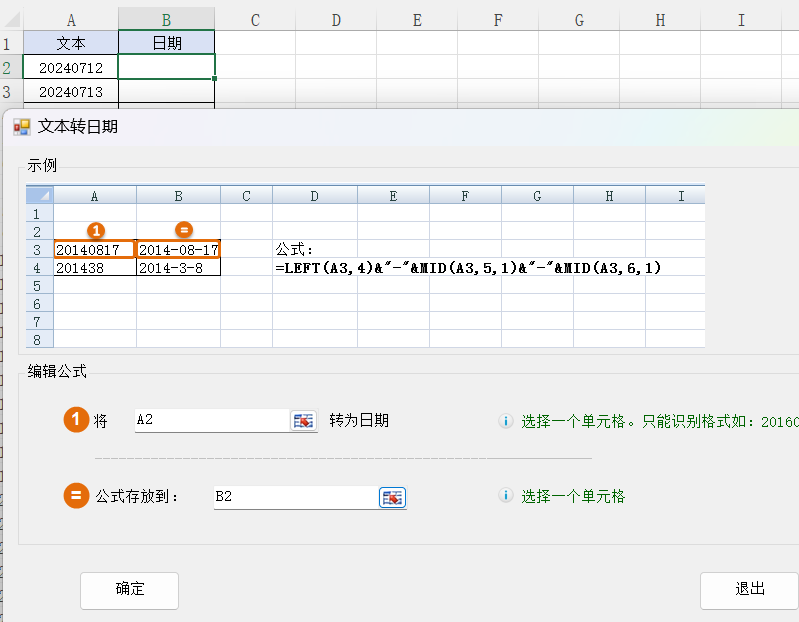Click the info icon next to 转为日期 hint

(506, 421)
